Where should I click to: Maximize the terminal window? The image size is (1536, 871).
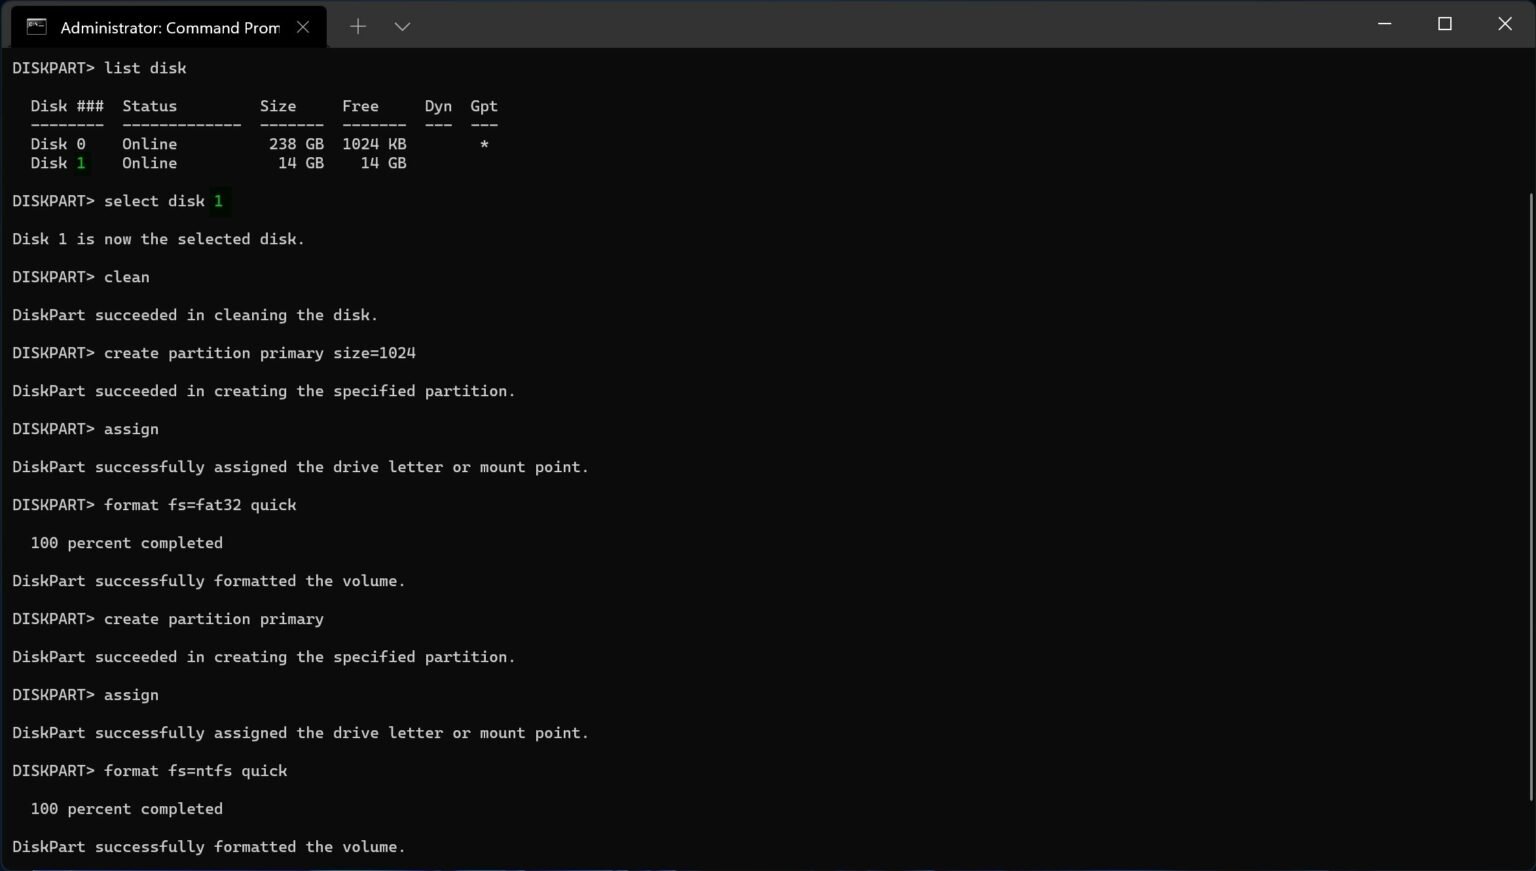click(1444, 24)
